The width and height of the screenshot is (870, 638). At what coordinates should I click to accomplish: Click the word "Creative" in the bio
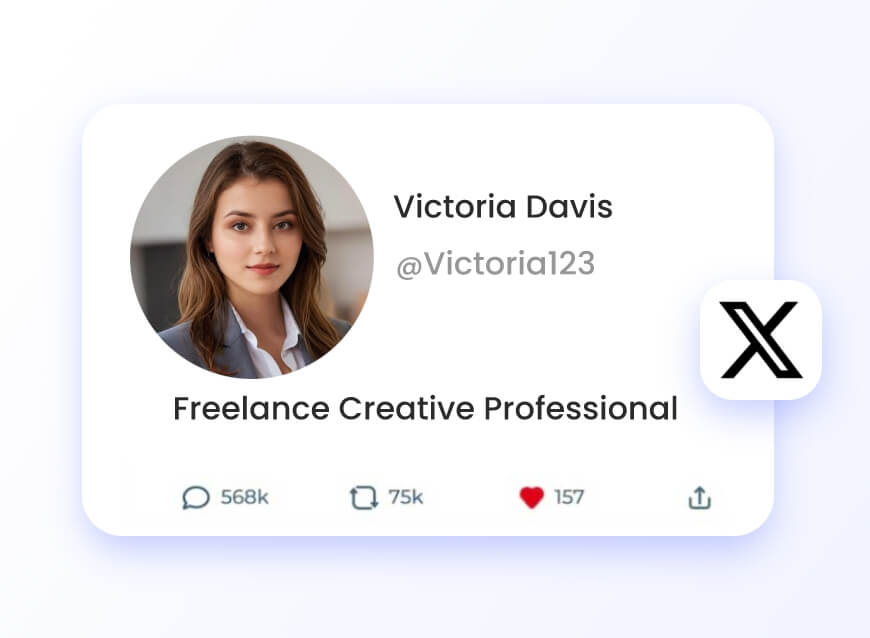point(407,409)
